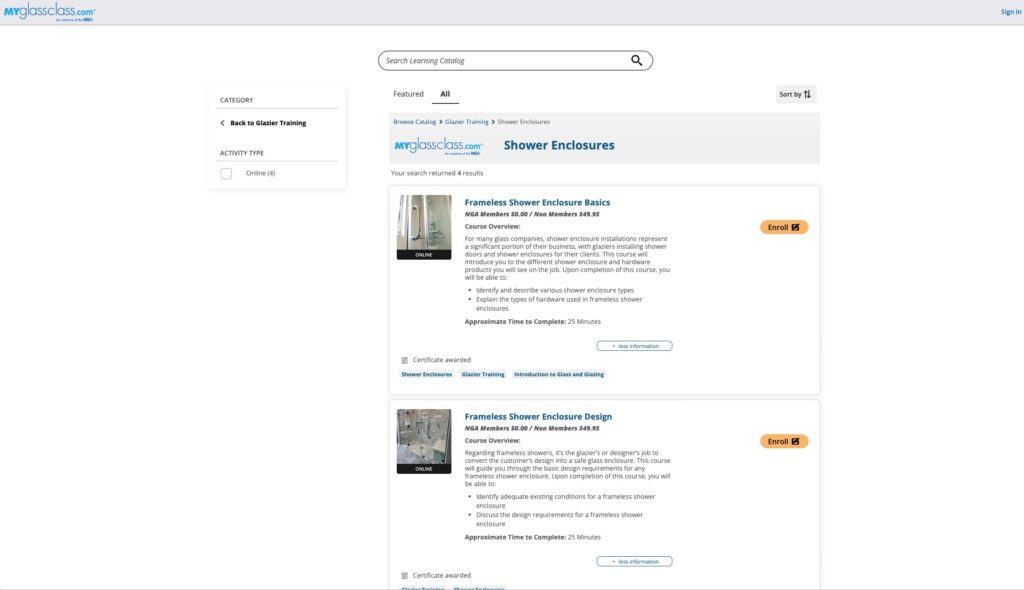Enroll in Frameless Shower Enclosure Design
1024x590 pixels.
[x=784, y=442]
